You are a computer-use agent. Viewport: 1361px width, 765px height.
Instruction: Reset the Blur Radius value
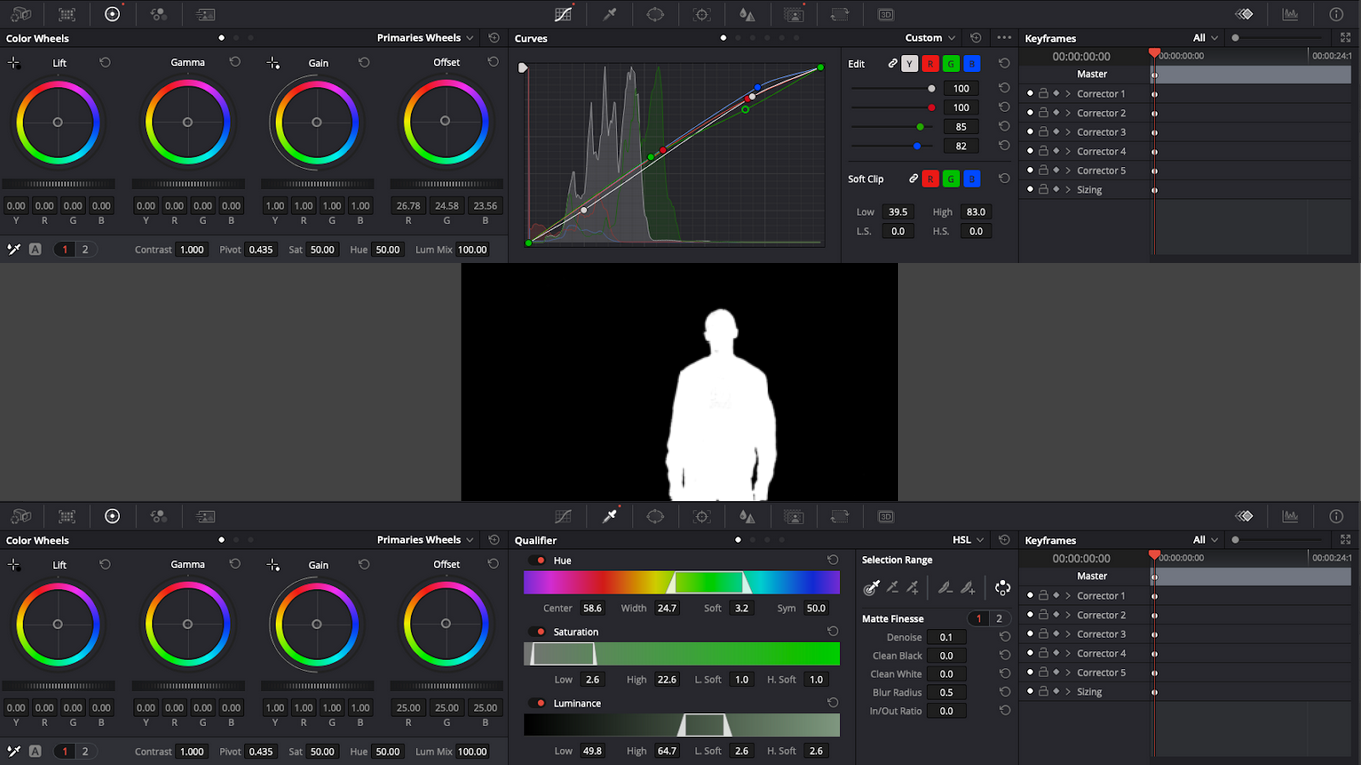pos(1005,692)
